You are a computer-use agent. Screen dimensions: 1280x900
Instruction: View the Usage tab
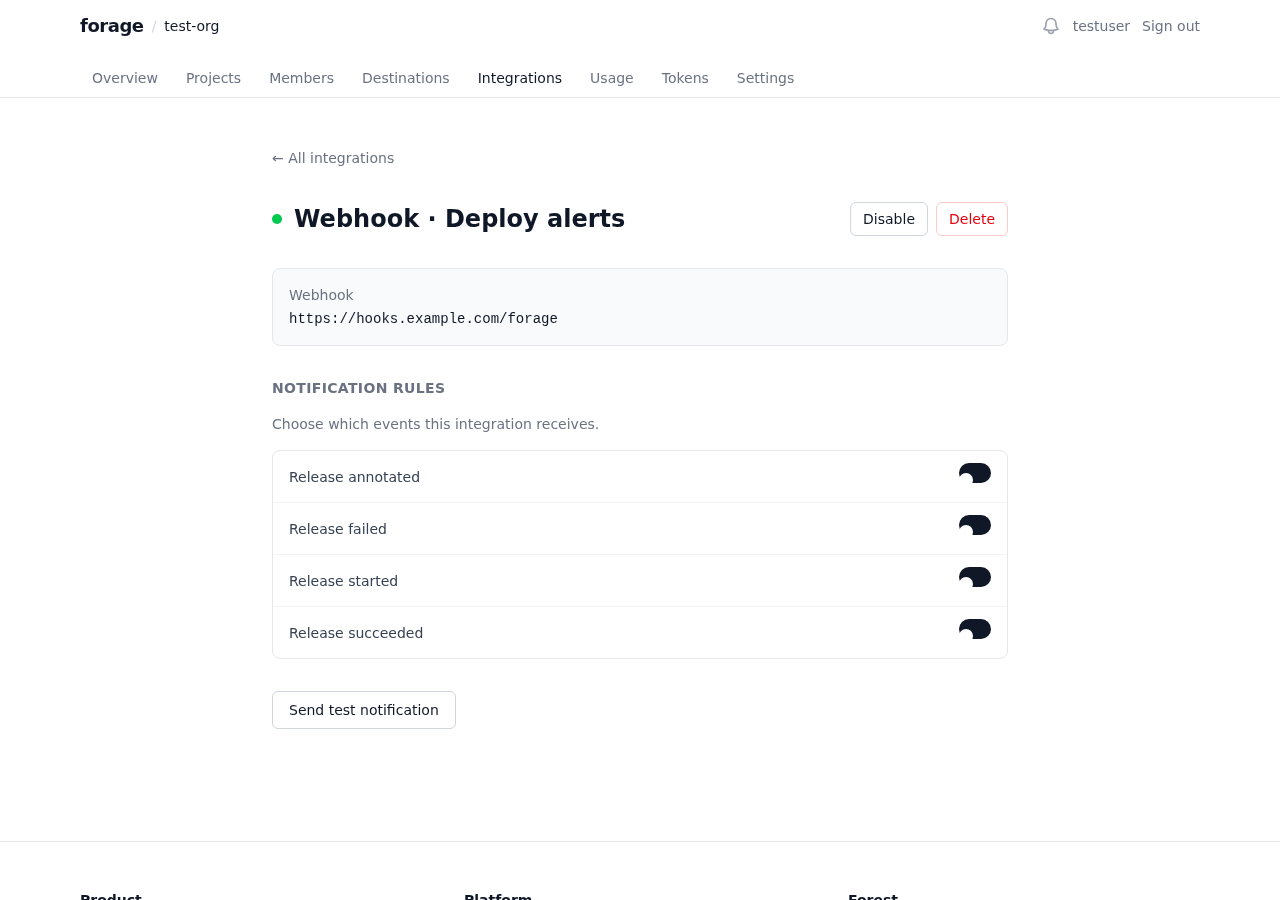point(611,78)
